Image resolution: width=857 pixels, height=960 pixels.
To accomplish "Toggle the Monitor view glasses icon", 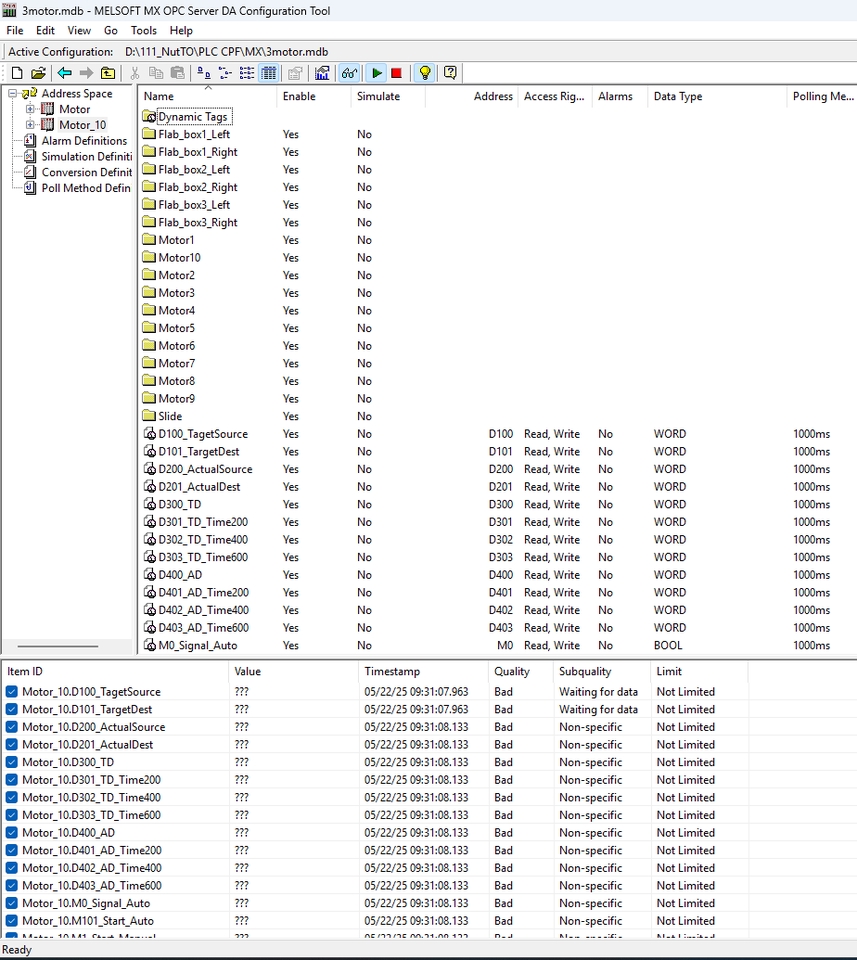I will click(349, 73).
